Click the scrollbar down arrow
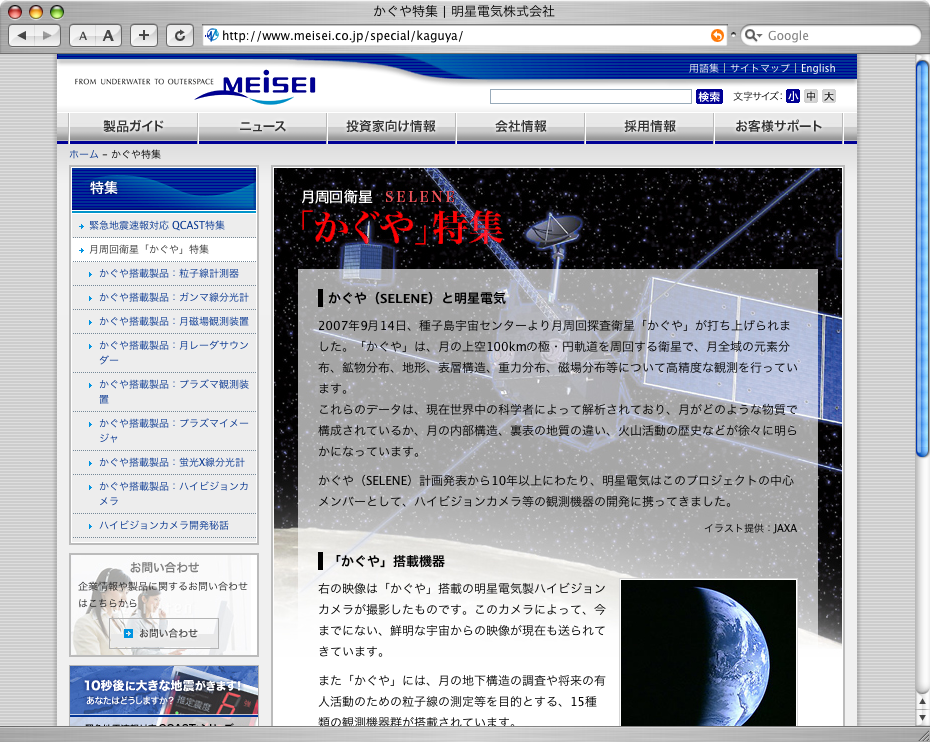 tap(922, 718)
